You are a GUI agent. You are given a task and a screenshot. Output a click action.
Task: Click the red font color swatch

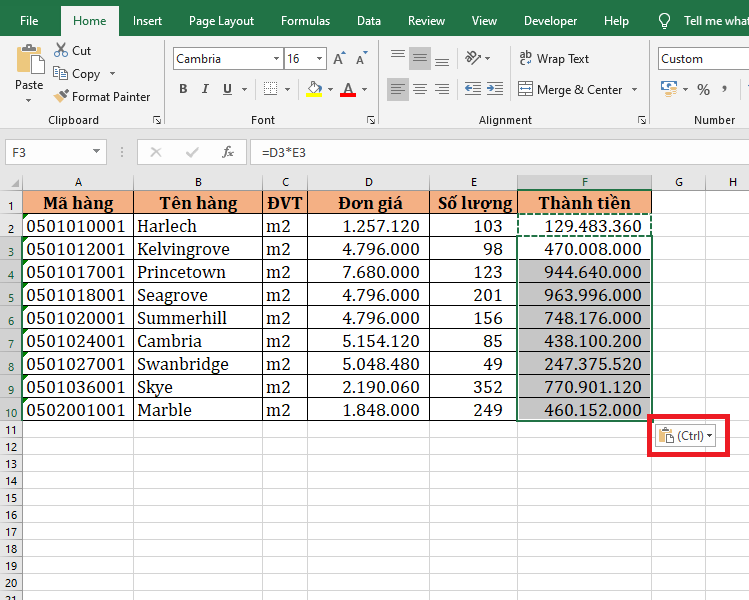[x=348, y=90]
